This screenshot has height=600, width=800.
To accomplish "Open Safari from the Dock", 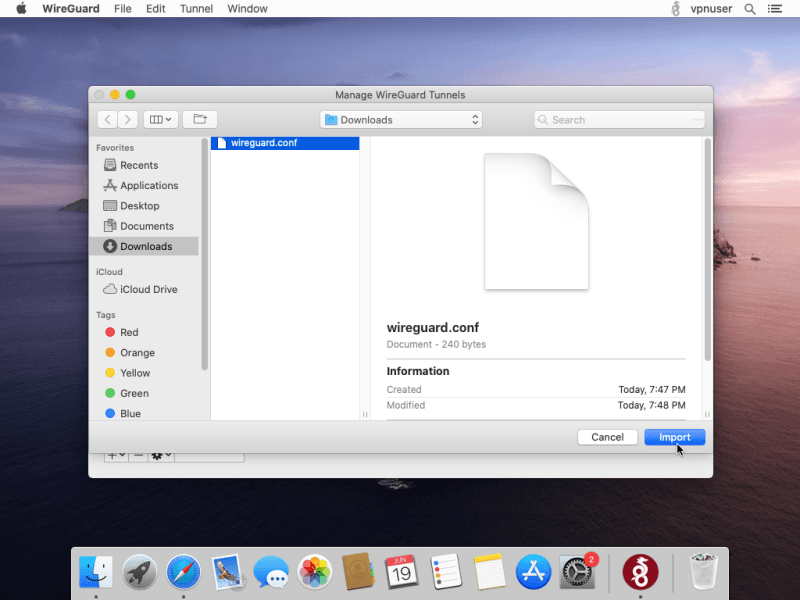I will (183, 572).
